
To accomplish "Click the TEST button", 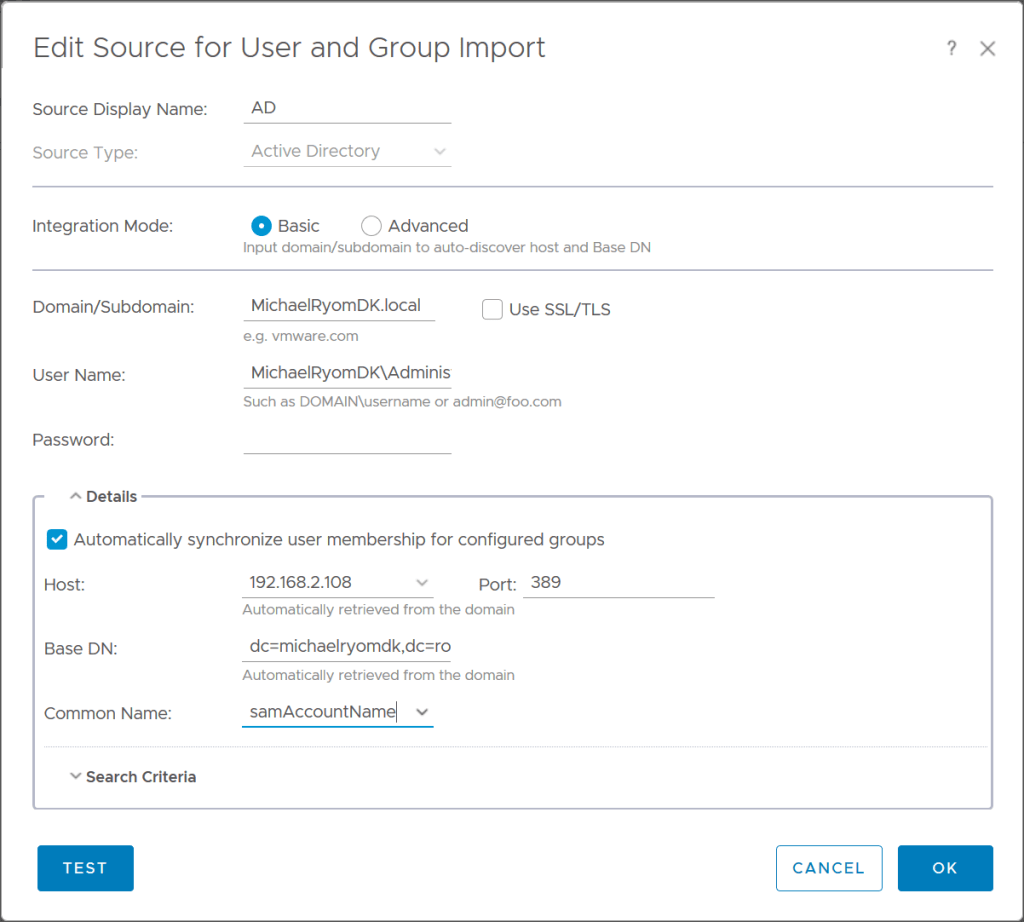I will click(85, 868).
